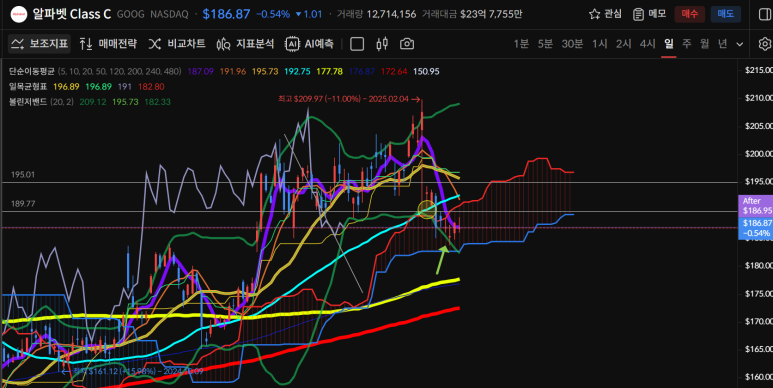Image resolution: width=773 pixels, height=388 pixels.
Task: Click the $186.87 price in header
Action: coord(226,14)
